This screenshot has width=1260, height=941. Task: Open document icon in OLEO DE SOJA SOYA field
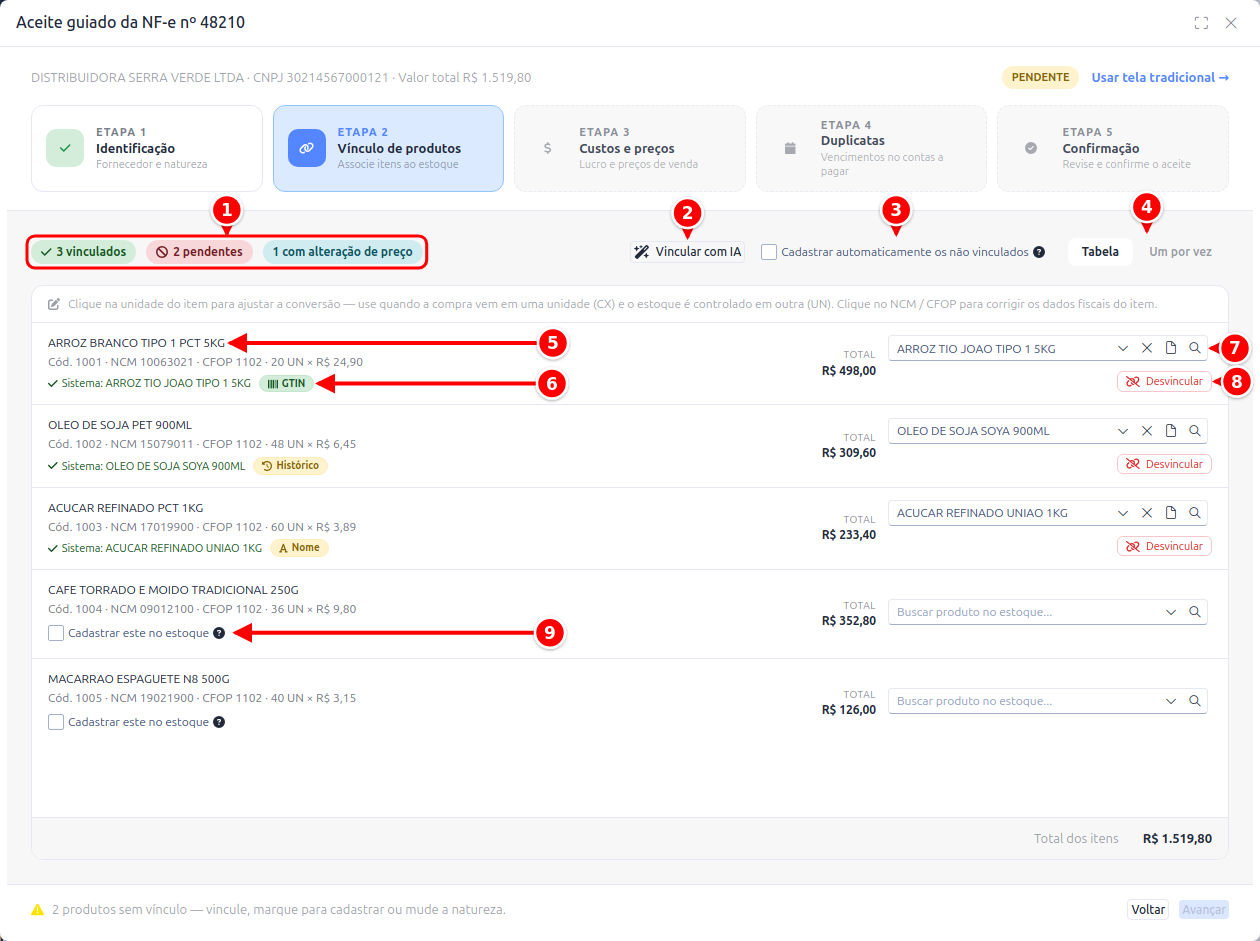[1171, 431]
